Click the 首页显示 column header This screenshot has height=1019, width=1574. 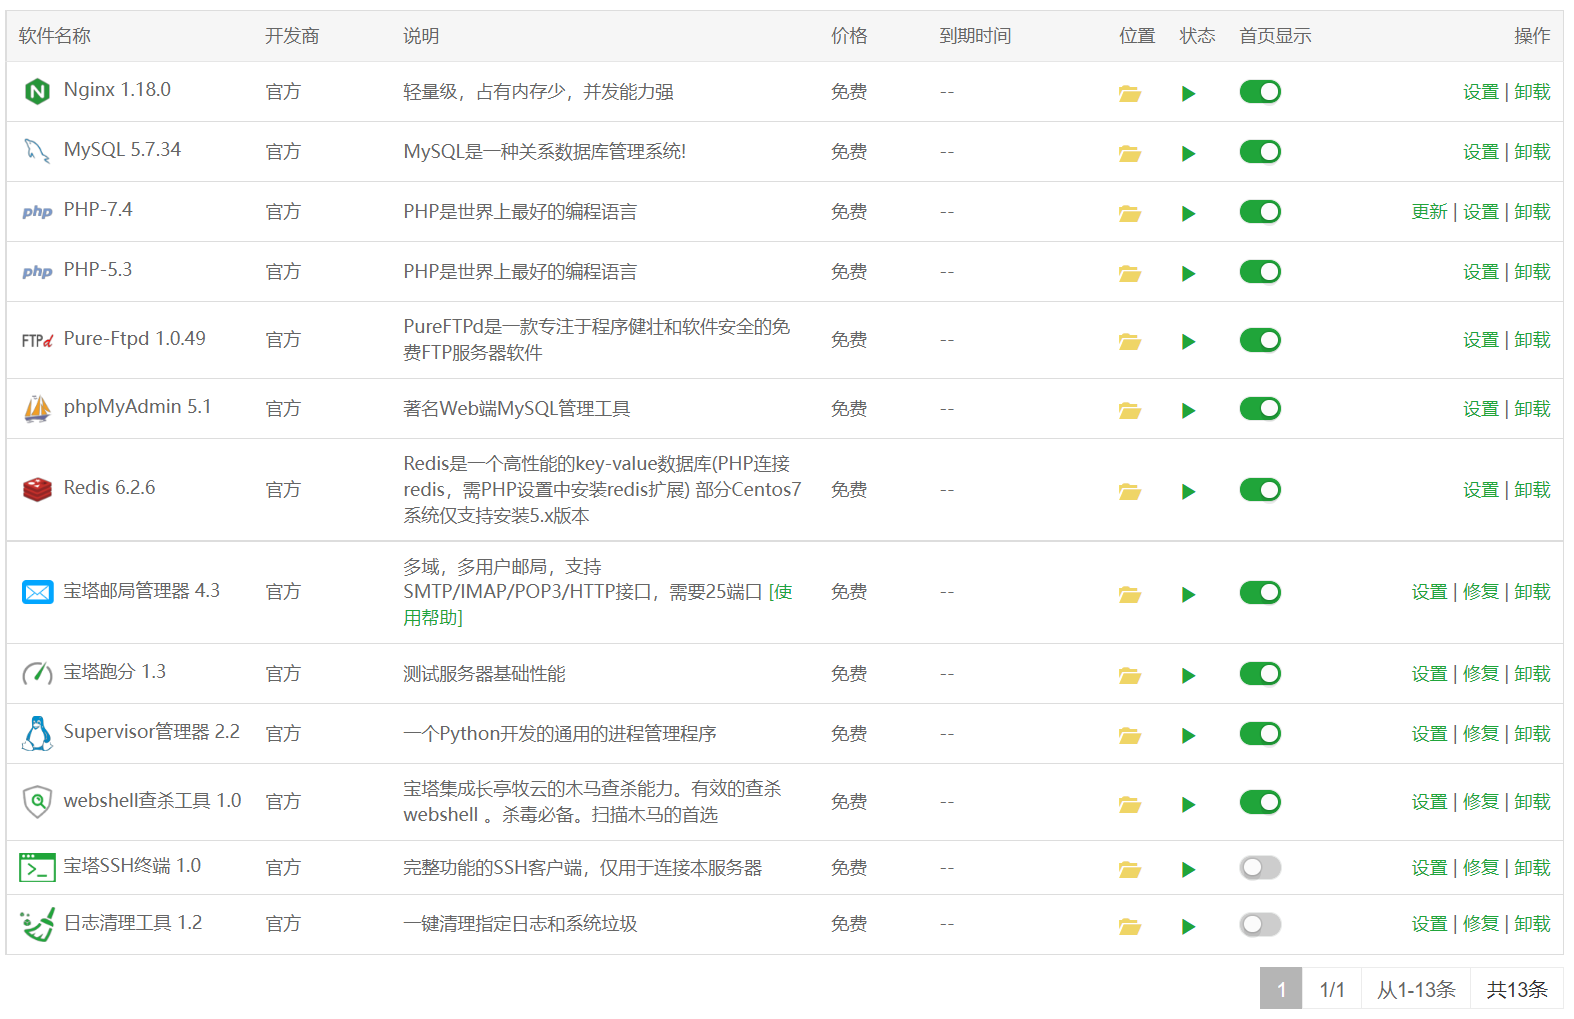pyautogui.click(x=1275, y=36)
